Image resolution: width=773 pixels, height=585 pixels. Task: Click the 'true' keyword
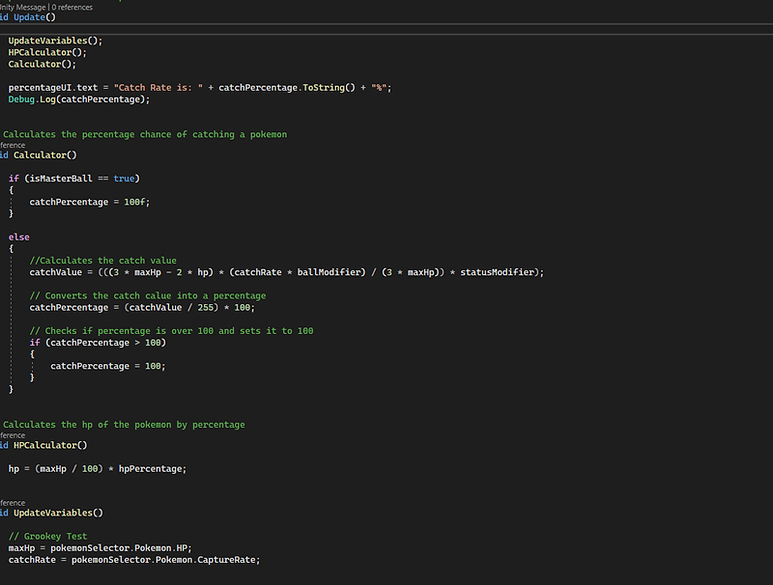pyautogui.click(x=124, y=178)
